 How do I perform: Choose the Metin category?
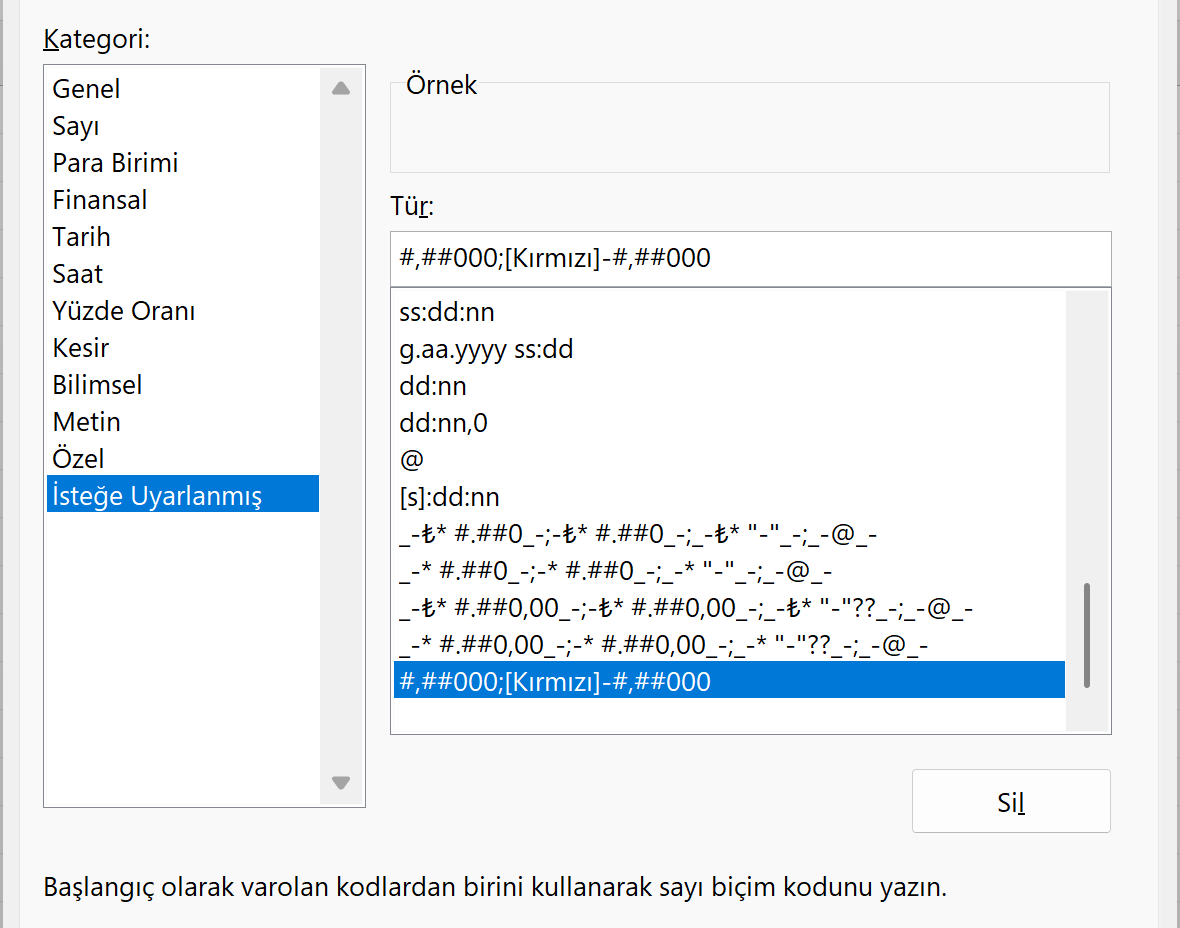87,422
